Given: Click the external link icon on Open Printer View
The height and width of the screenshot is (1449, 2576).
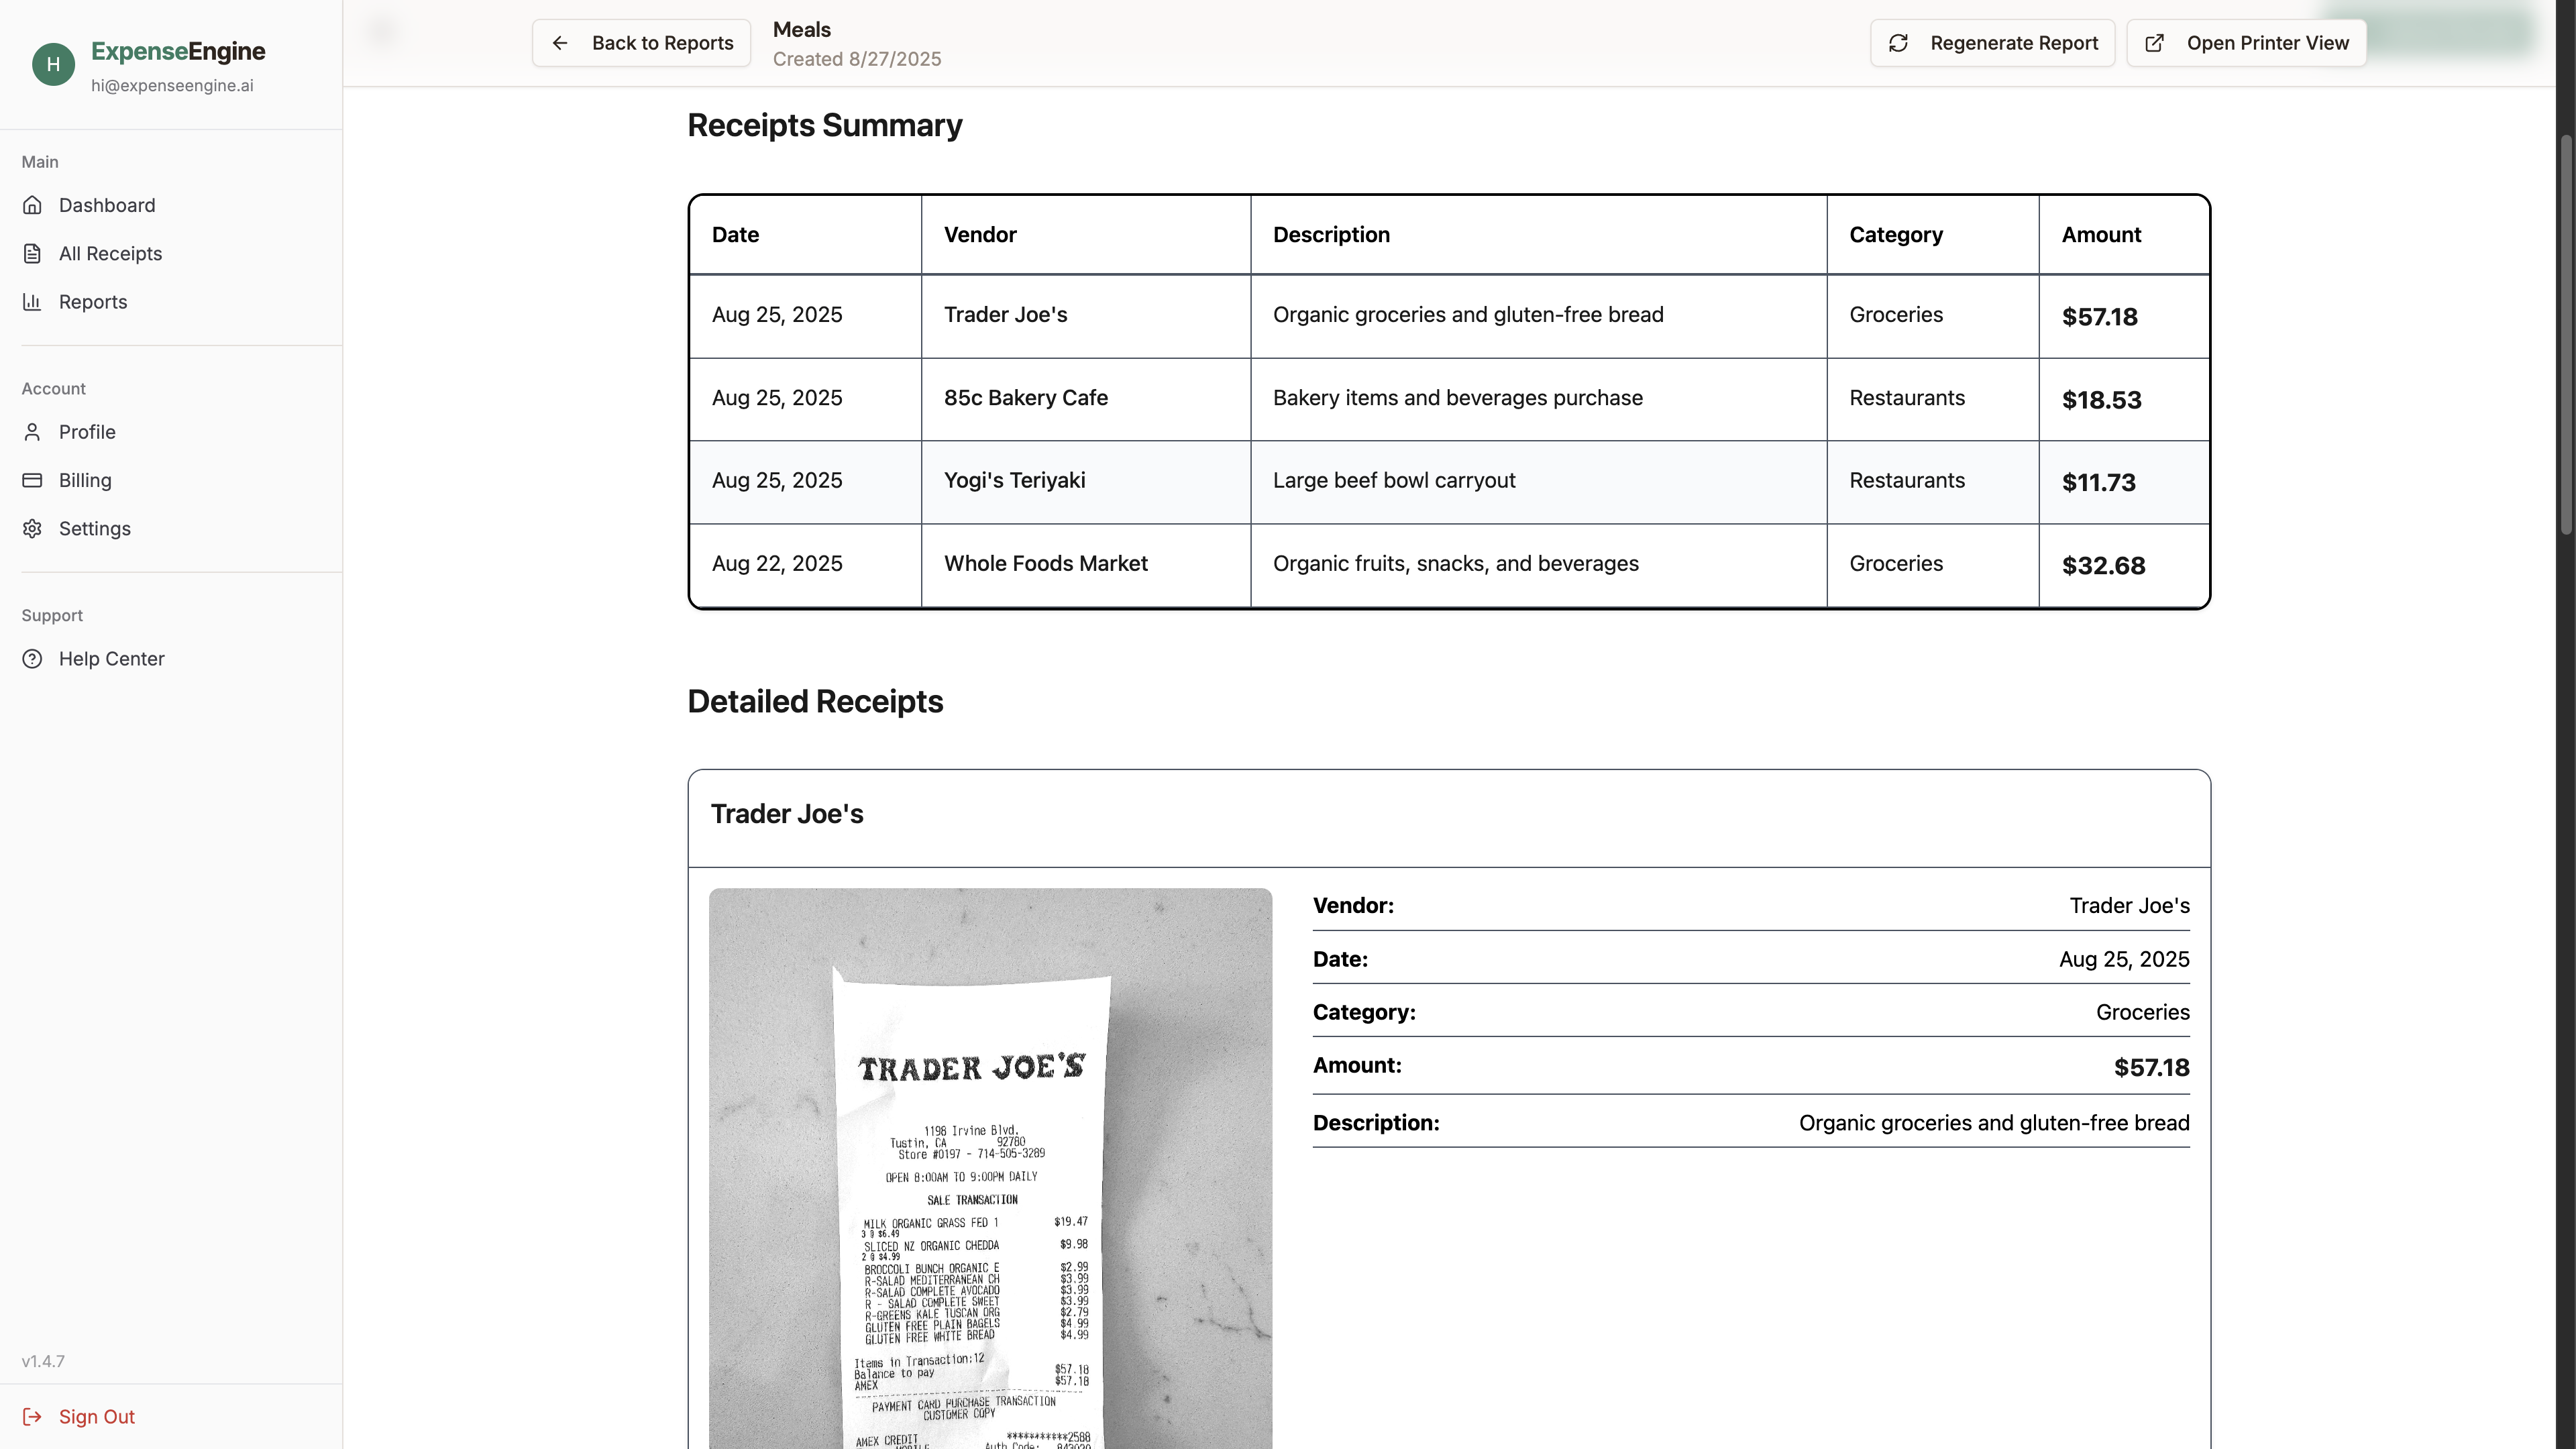Looking at the screenshot, I should coord(2155,43).
